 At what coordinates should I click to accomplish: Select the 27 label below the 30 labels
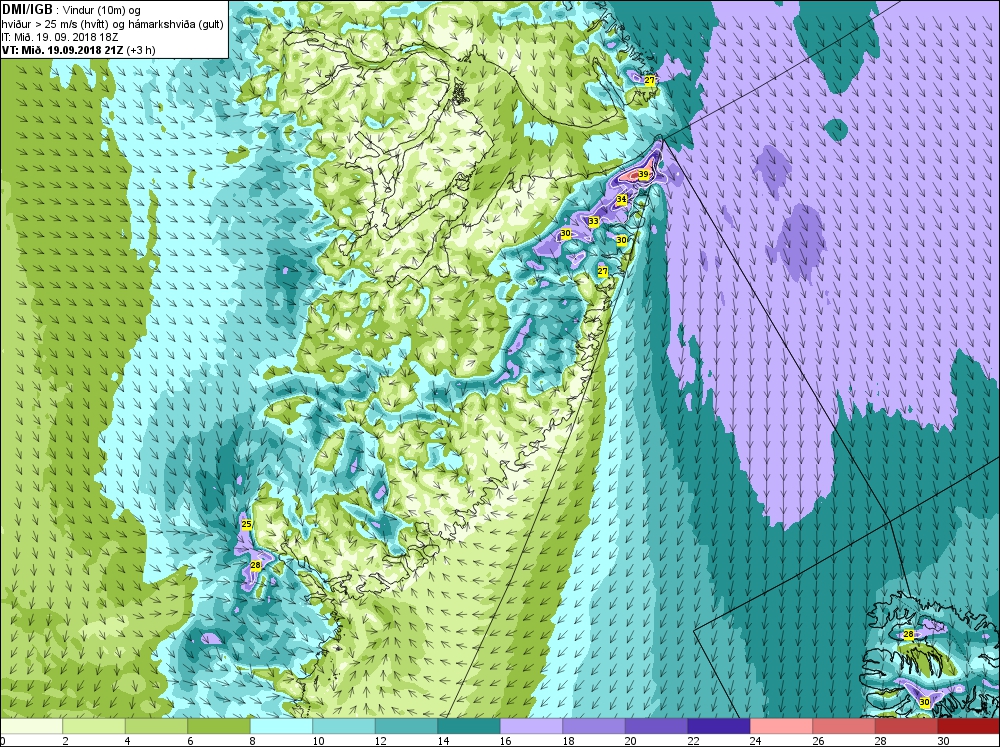point(603,271)
